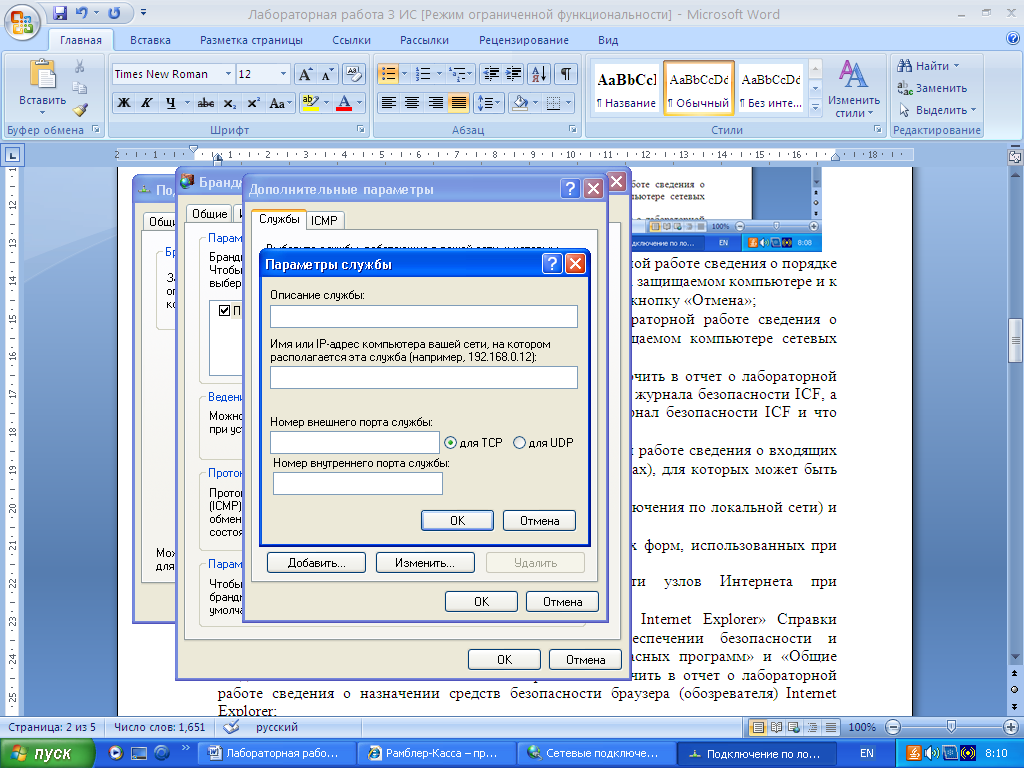The height and width of the screenshot is (768, 1024).
Task: Apply strikethrough (abc) formatting
Action: (206, 103)
